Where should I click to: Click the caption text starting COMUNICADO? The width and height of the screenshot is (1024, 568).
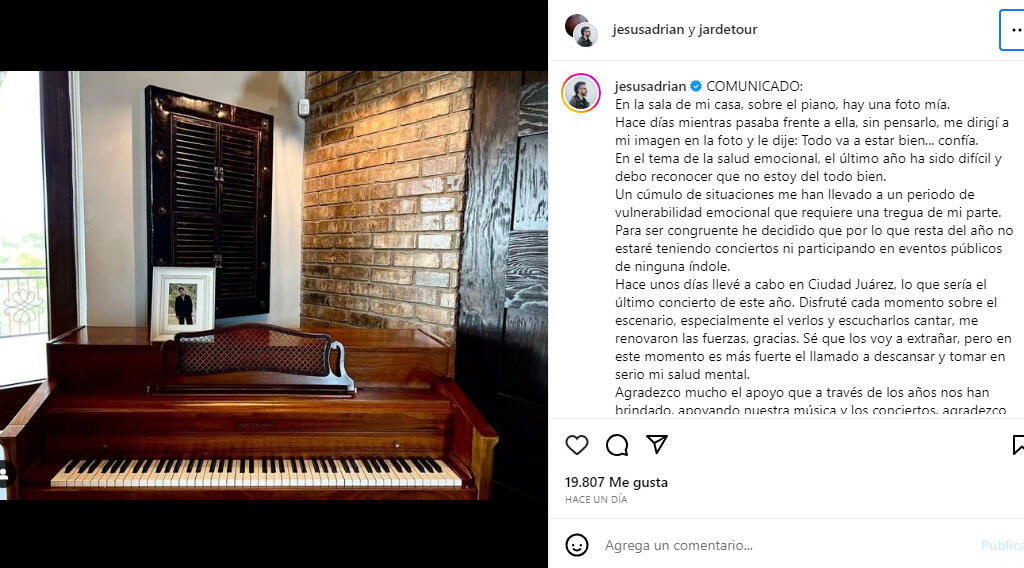(814, 248)
